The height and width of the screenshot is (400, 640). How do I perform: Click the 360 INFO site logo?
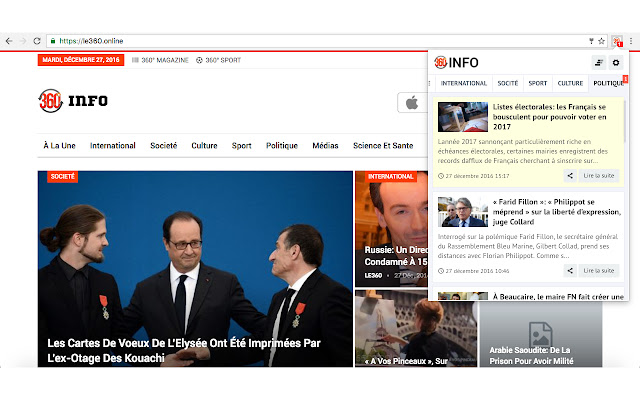(x=73, y=100)
